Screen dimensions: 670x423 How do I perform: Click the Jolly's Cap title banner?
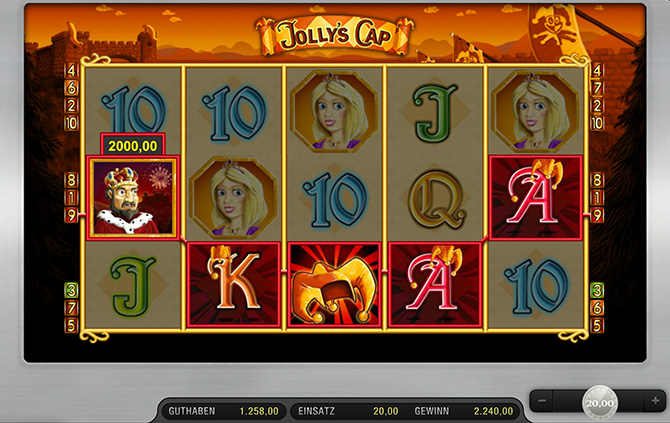click(x=335, y=36)
